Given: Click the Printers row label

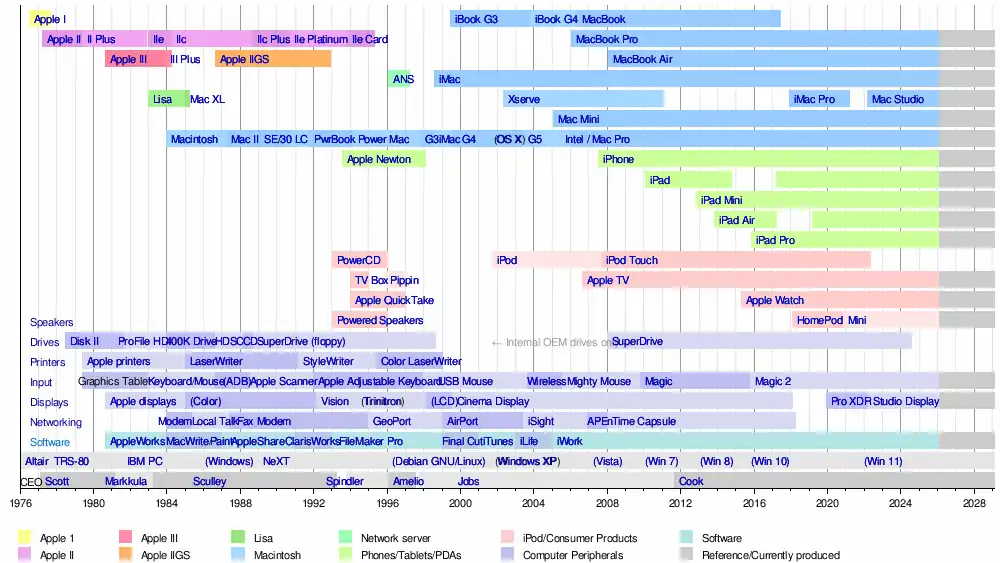Looking at the screenshot, I should tap(47, 362).
